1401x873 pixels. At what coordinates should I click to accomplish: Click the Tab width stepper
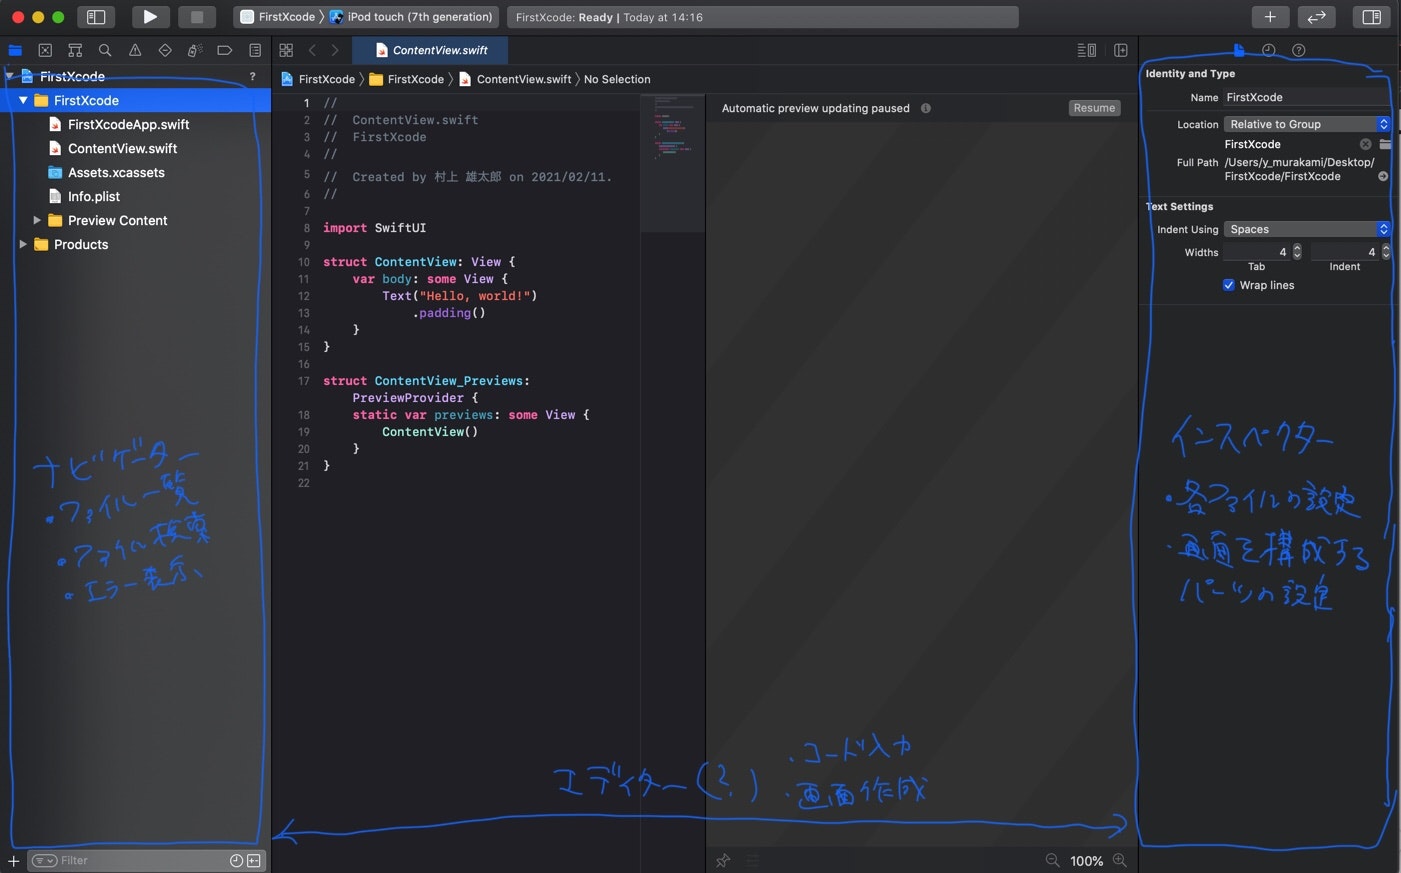tap(1297, 252)
